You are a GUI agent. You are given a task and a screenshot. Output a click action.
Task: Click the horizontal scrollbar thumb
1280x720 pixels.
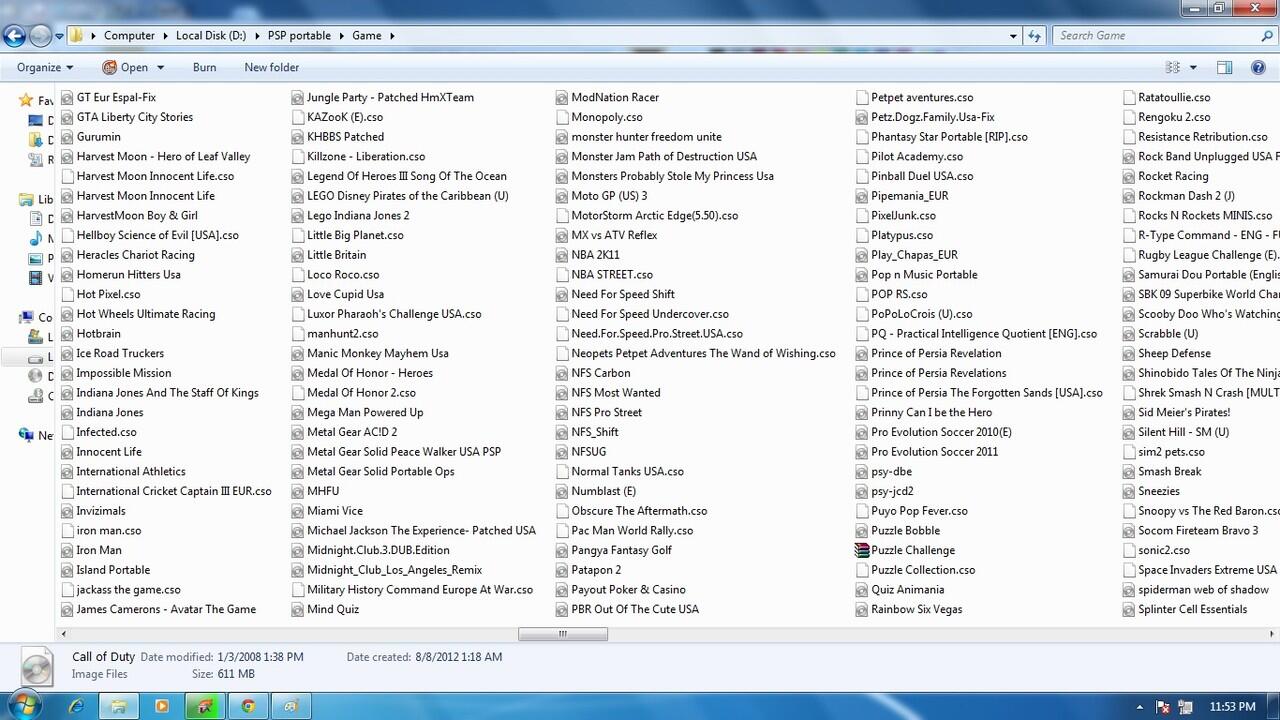562,634
